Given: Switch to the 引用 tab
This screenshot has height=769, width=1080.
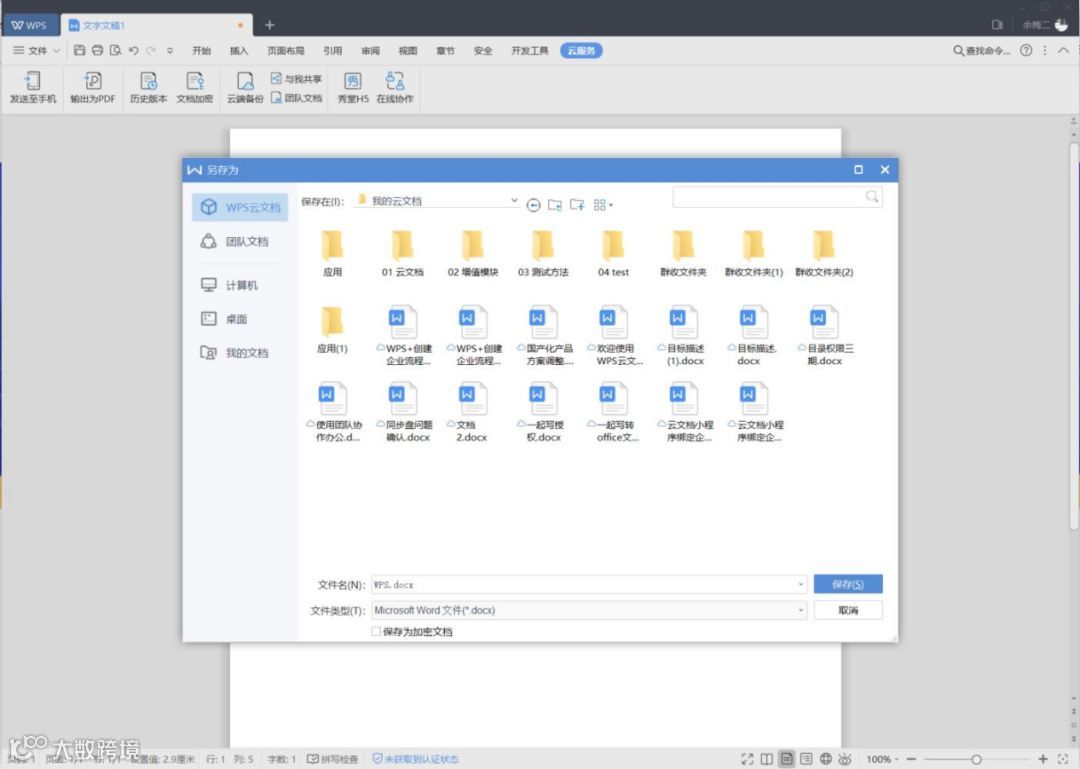Looking at the screenshot, I should (x=333, y=50).
